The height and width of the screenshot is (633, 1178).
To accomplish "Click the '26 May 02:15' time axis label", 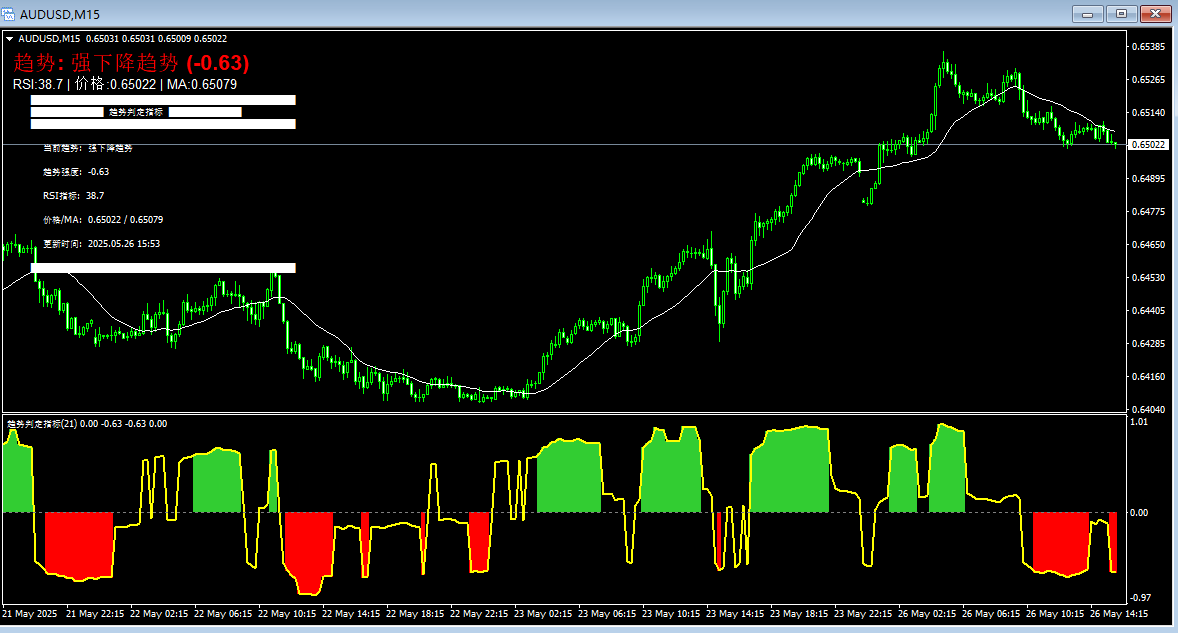I will 927,613.
